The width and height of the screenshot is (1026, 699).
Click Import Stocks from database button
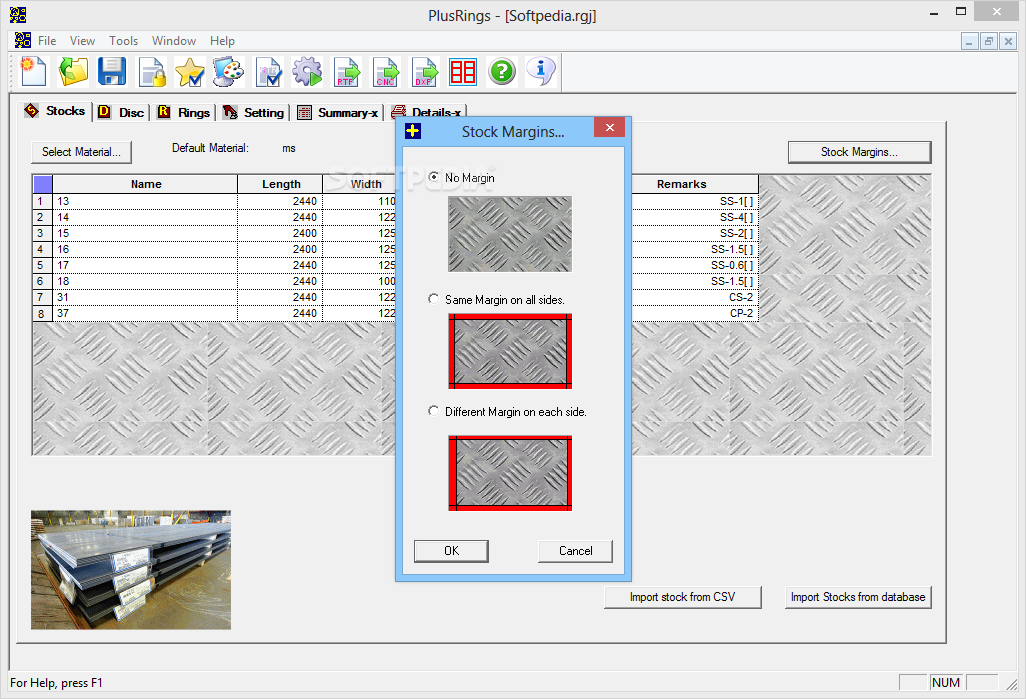pos(858,597)
